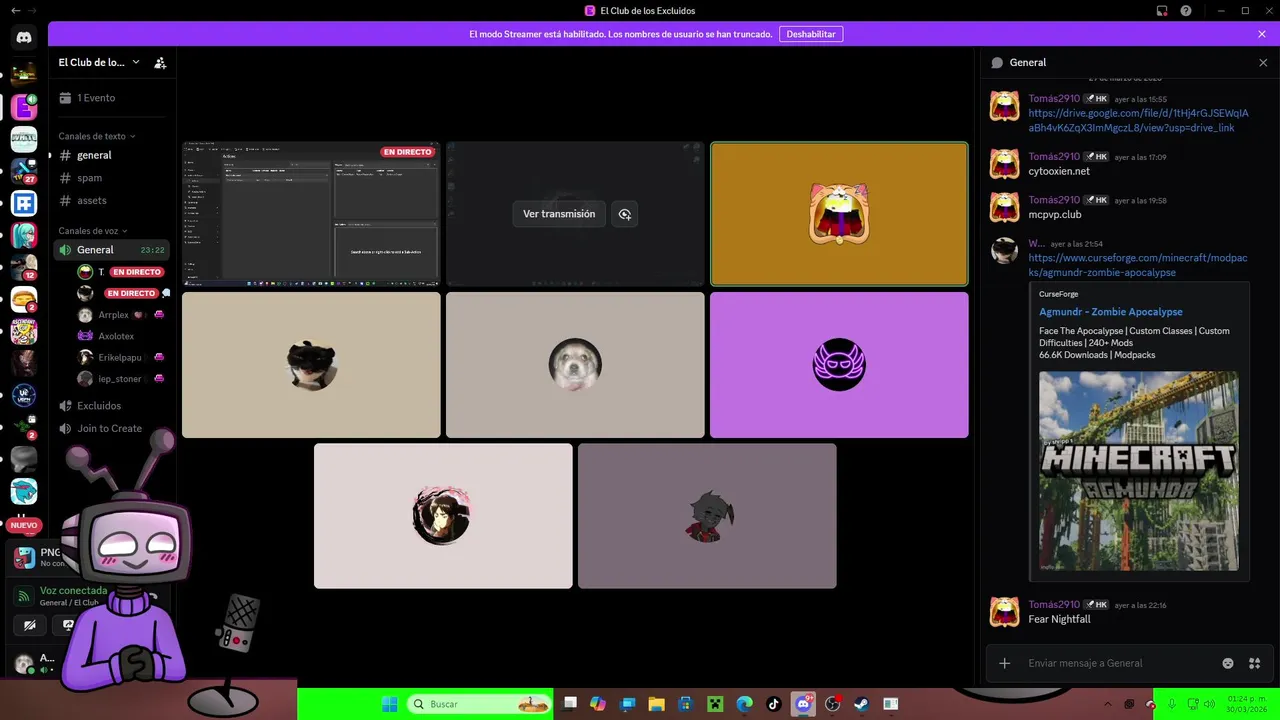Select the white puppy avatar tile
The width and height of the screenshot is (1280, 720).
[575, 365]
